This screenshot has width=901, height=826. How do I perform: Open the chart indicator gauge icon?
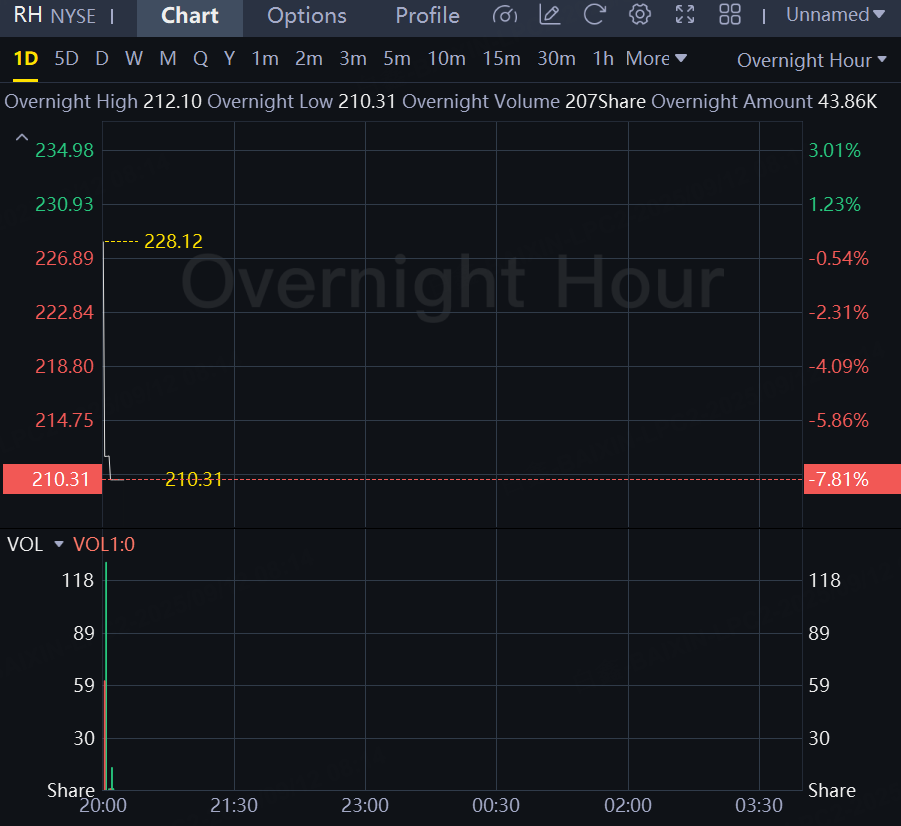(x=505, y=15)
